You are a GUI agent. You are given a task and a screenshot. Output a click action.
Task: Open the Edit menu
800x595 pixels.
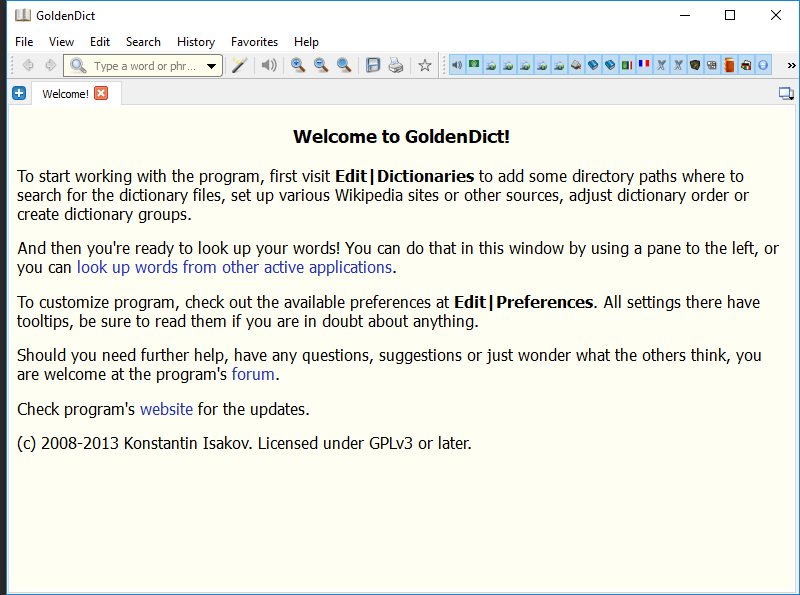[99, 42]
